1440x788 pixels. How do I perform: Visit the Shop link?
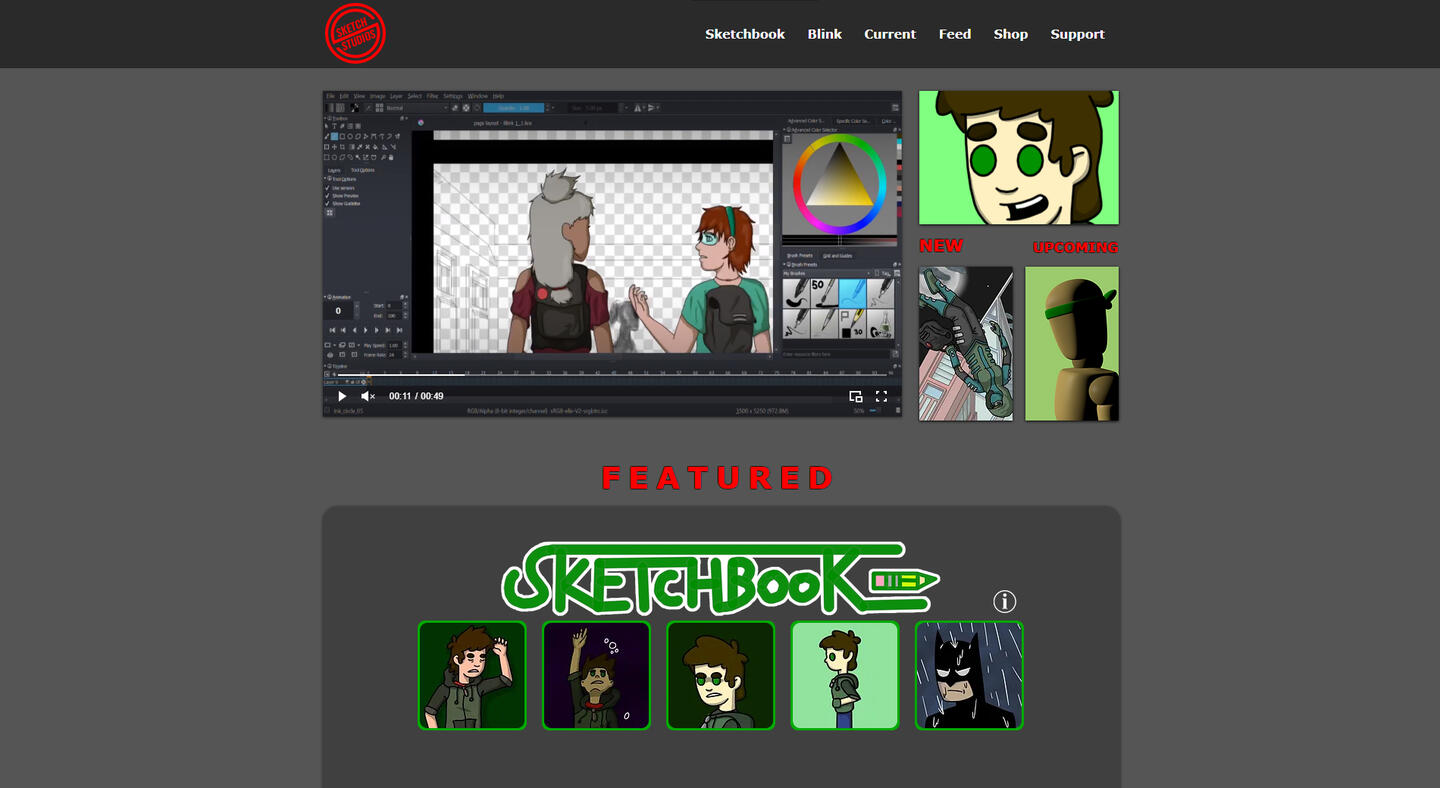click(x=1010, y=34)
